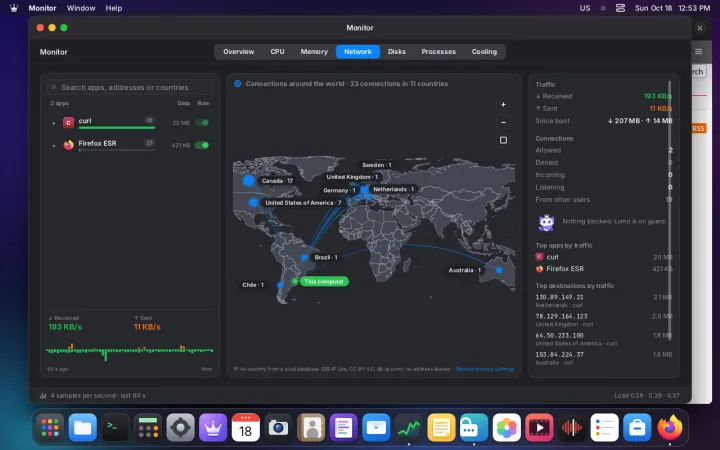The image size is (720, 450).
Task: Go to the Disks tab
Action: point(397,51)
